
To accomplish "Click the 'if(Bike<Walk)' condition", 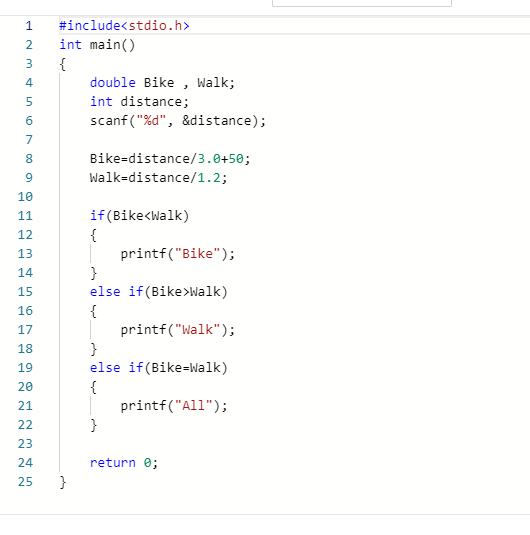I will coord(140,216).
